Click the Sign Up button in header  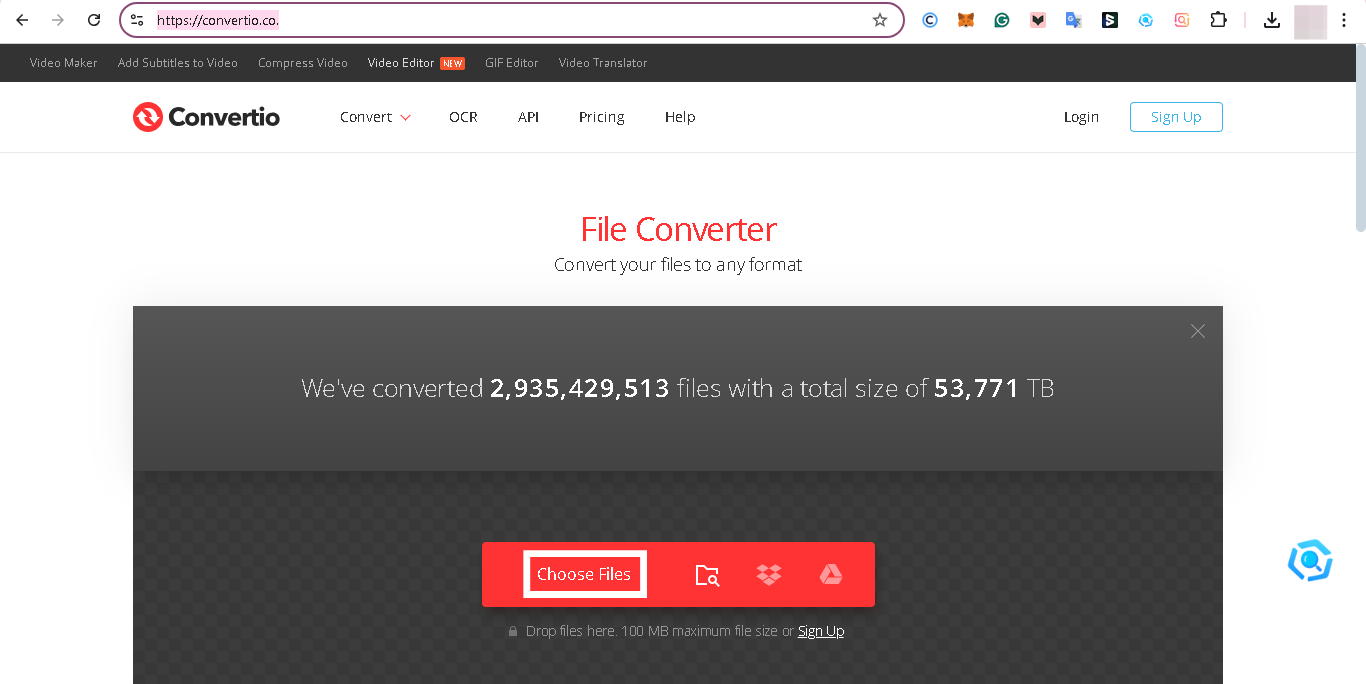(1176, 117)
